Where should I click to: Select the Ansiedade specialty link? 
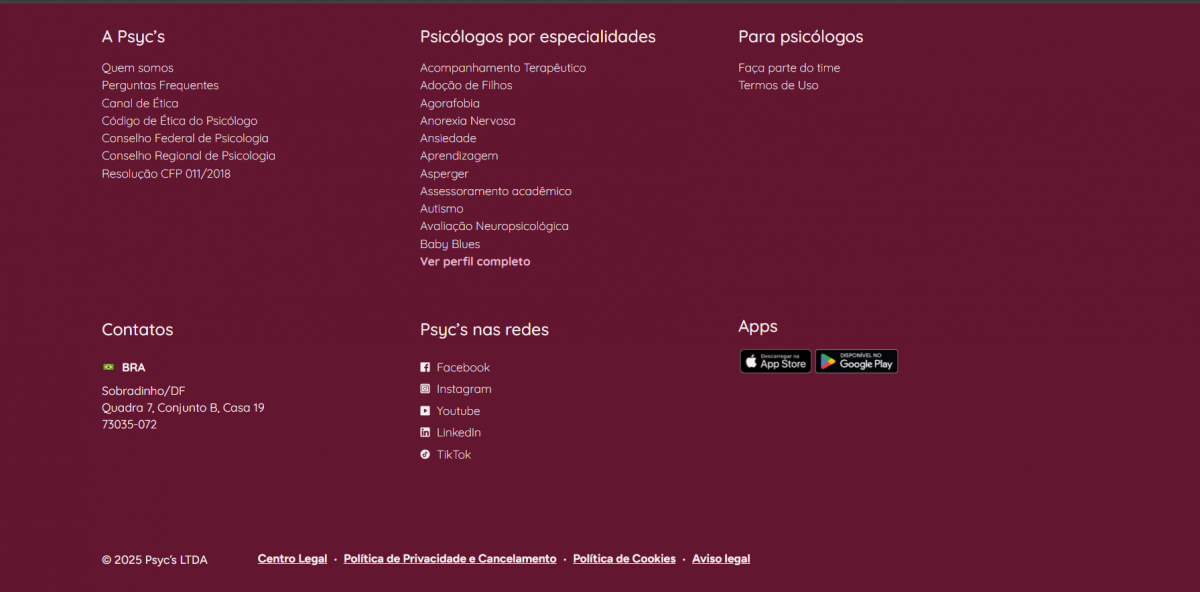448,138
